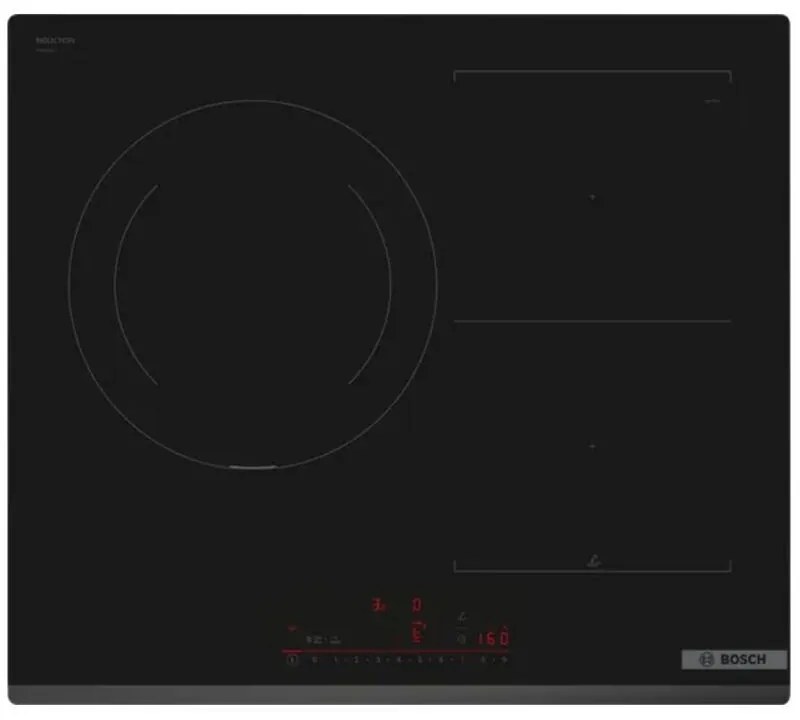The width and height of the screenshot is (800, 720).
Task: Click the Induction label in top-left corner
Action: click(55, 40)
